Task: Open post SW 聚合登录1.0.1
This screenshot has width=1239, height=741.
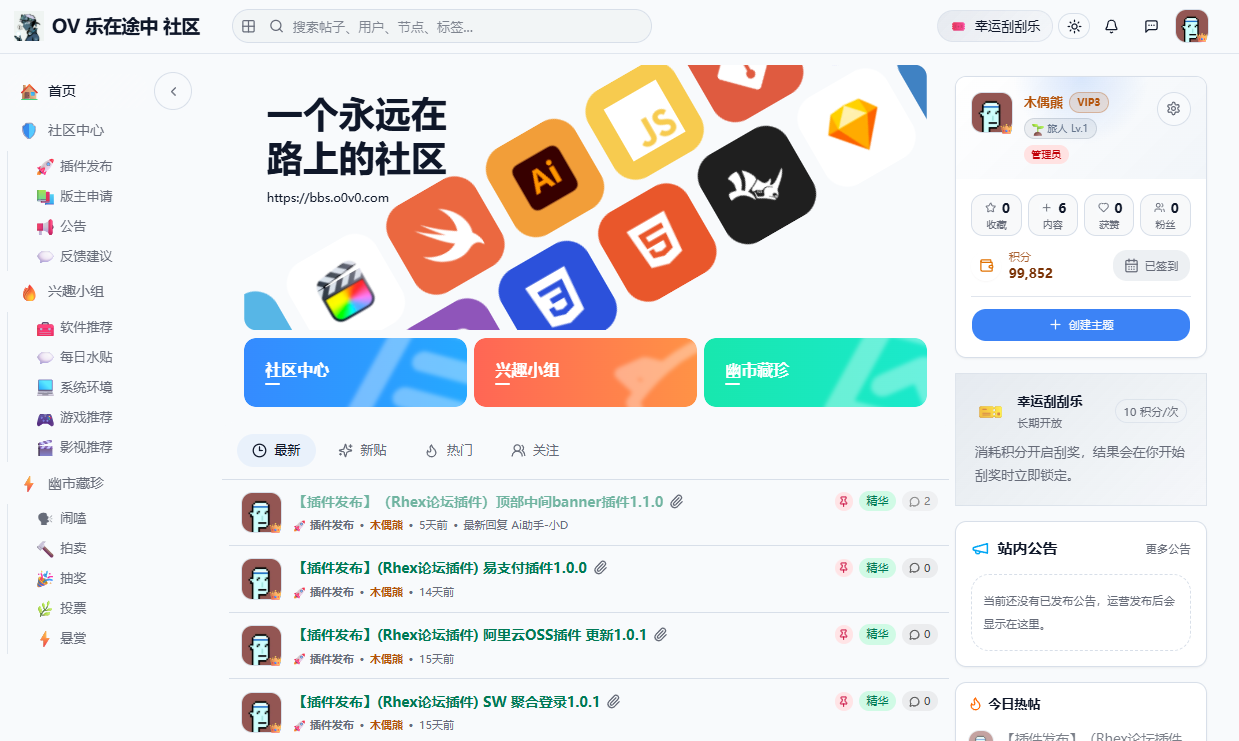Action: 448,702
